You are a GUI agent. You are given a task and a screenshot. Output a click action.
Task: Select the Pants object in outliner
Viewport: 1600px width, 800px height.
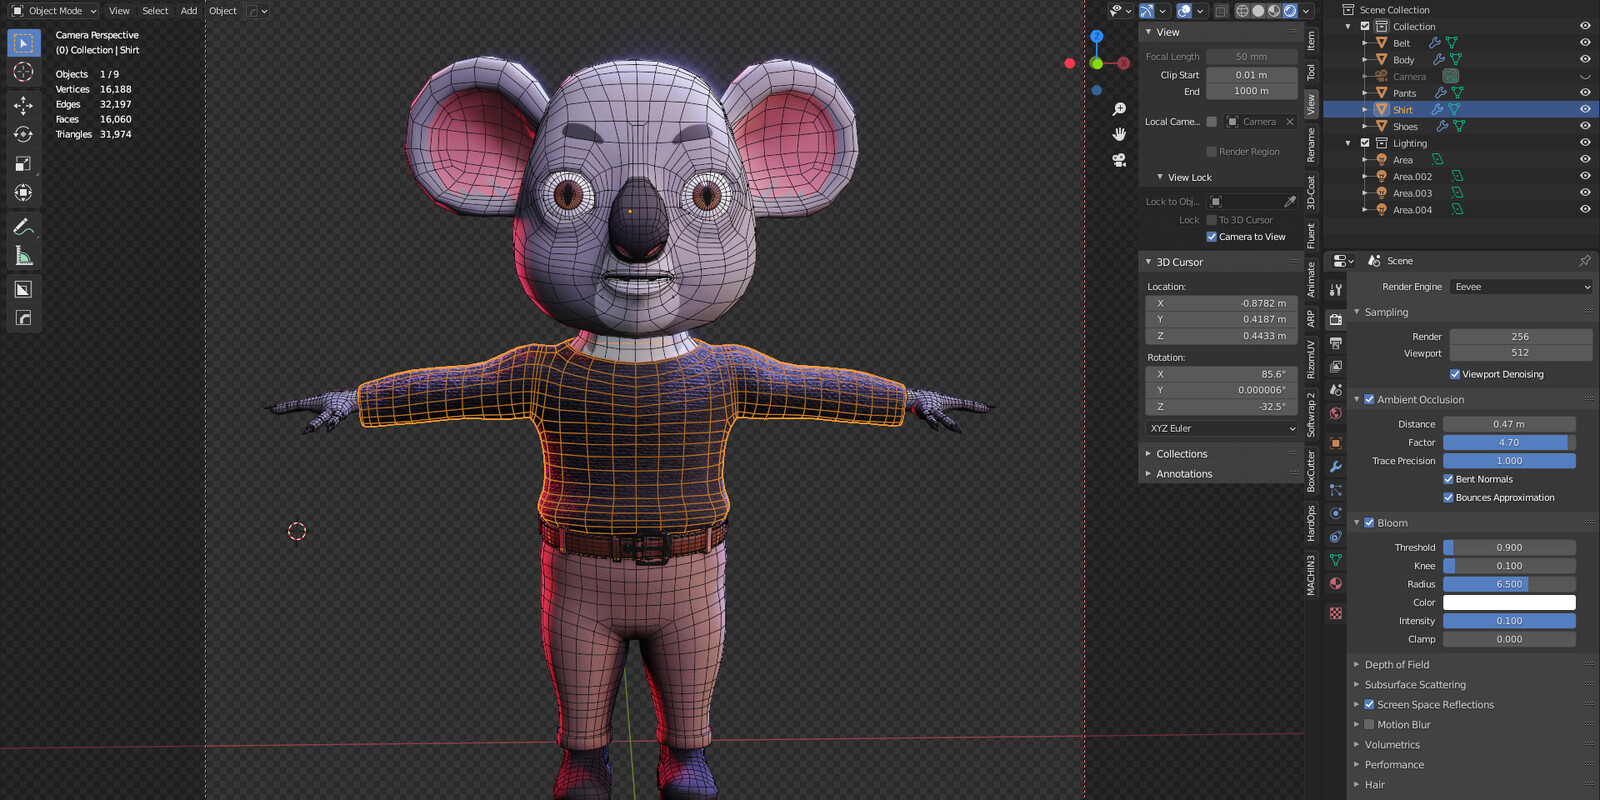click(1404, 93)
